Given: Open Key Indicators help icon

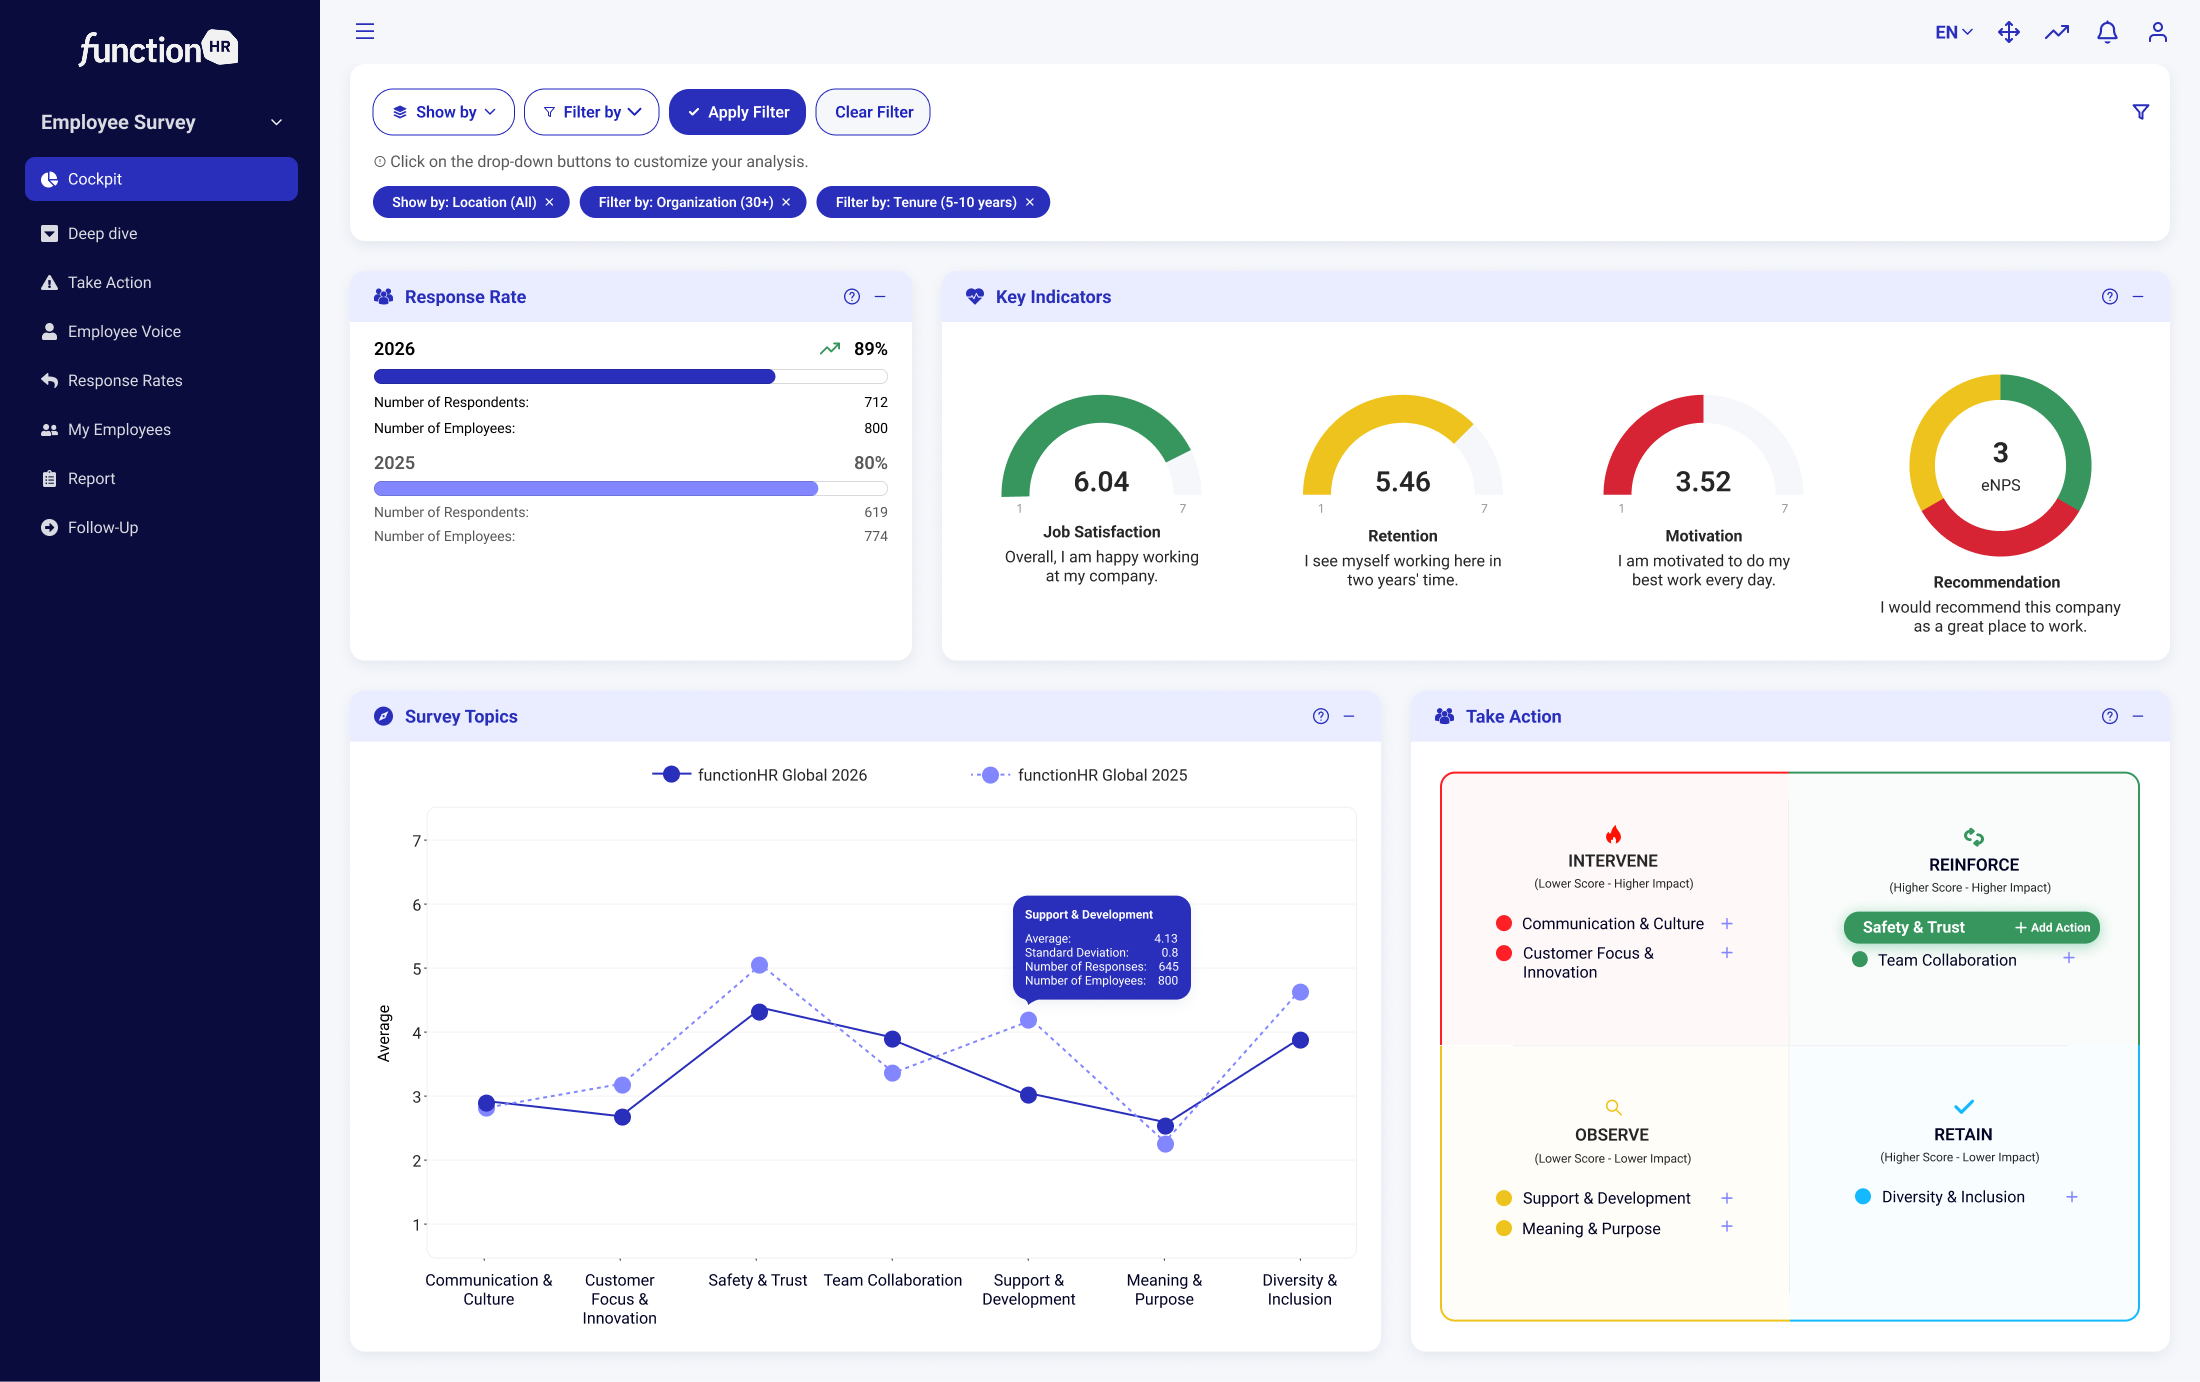Looking at the screenshot, I should (x=2110, y=296).
